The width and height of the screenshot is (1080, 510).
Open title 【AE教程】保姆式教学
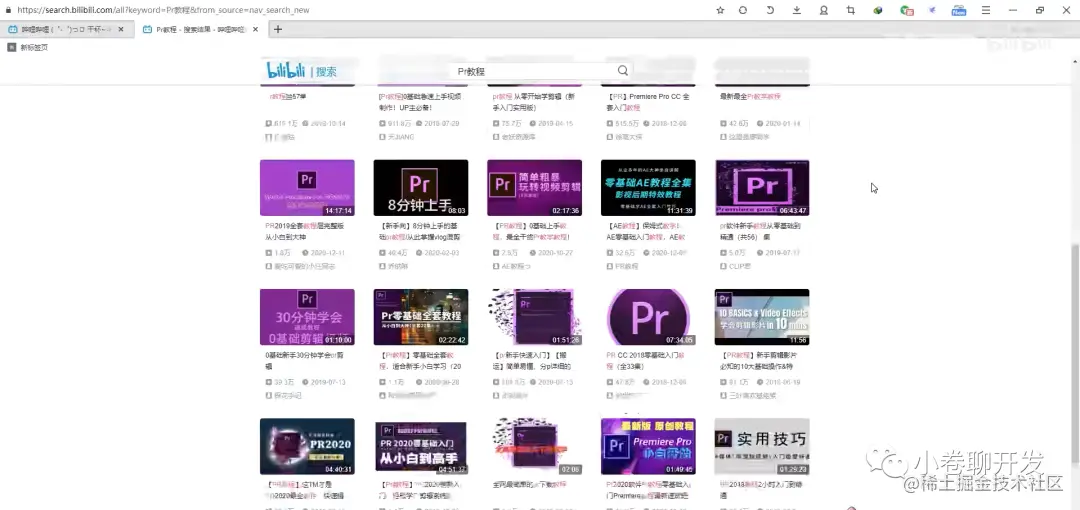pyautogui.click(x=645, y=231)
